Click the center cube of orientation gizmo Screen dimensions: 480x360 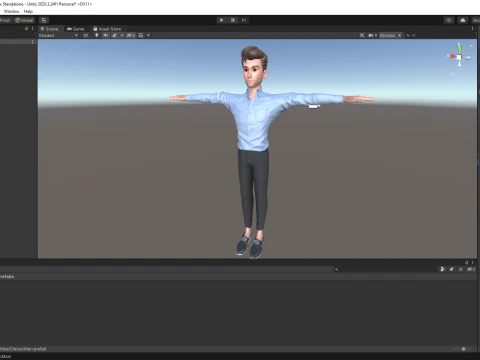pos(459,58)
